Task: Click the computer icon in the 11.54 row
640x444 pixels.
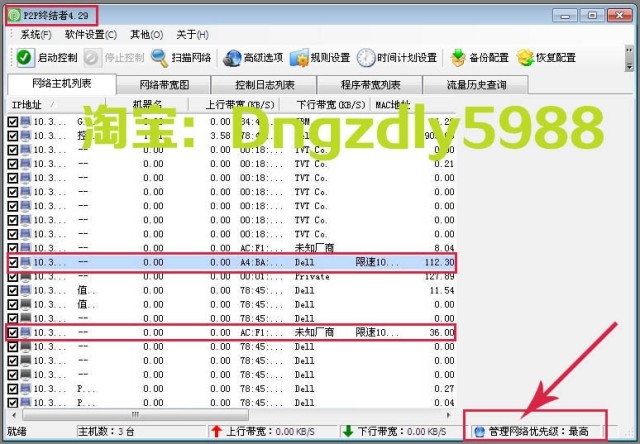Action: (x=26, y=290)
